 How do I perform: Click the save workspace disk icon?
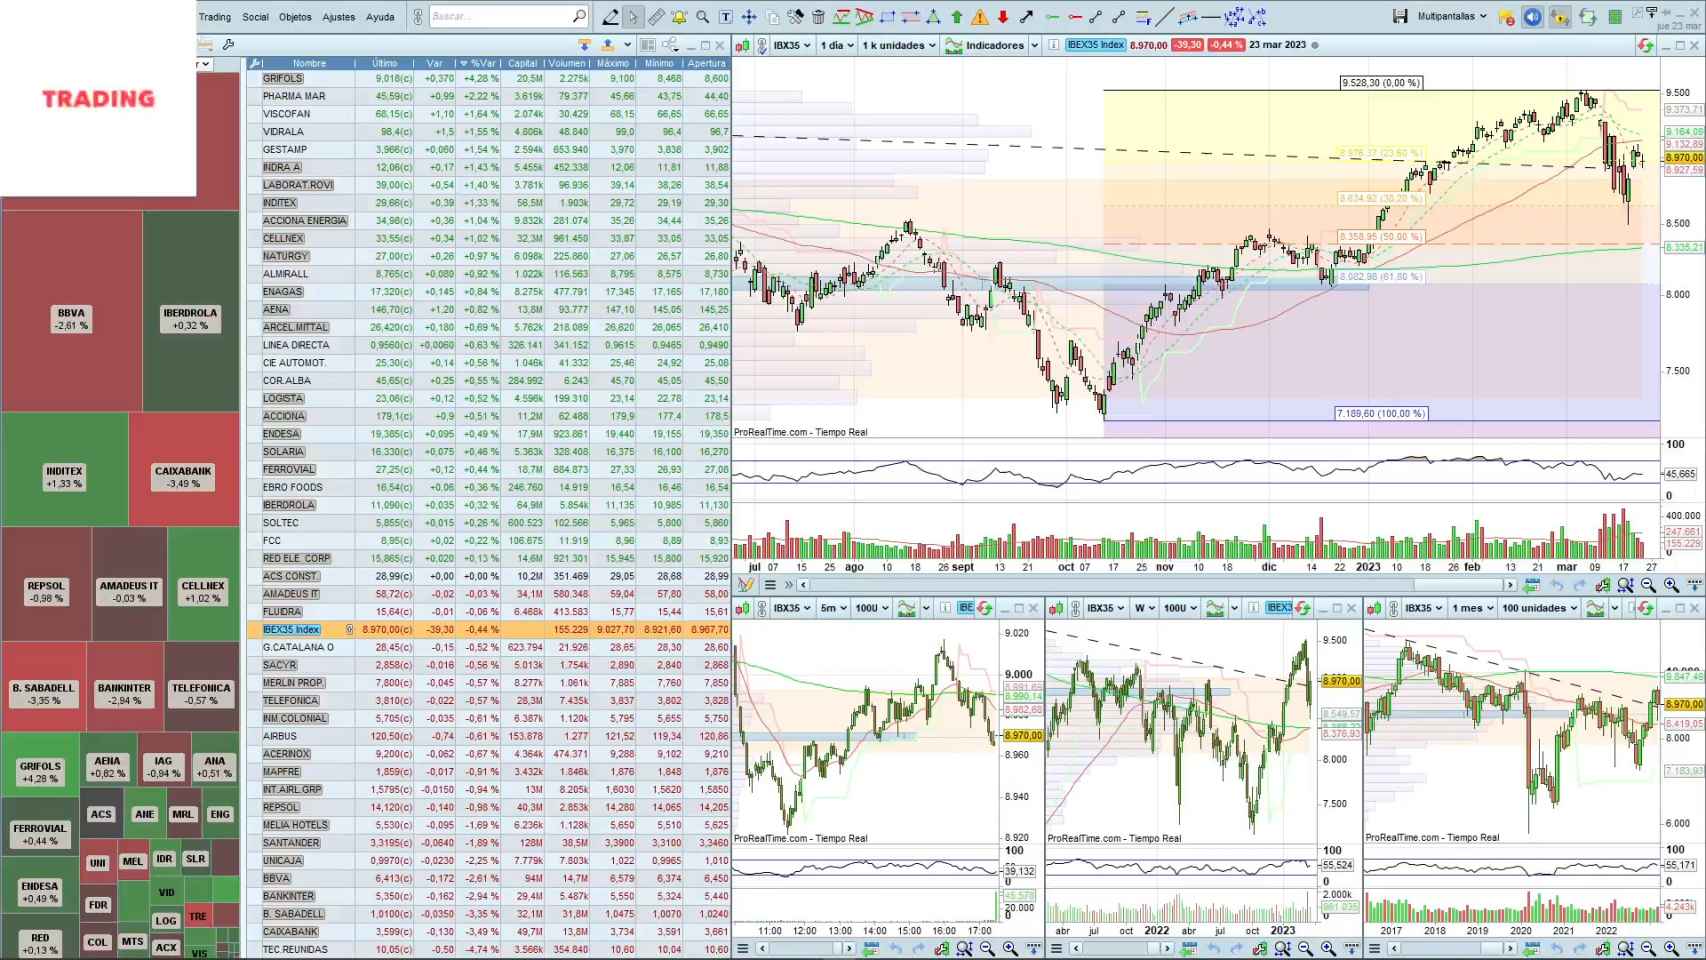click(x=1399, y=16)
